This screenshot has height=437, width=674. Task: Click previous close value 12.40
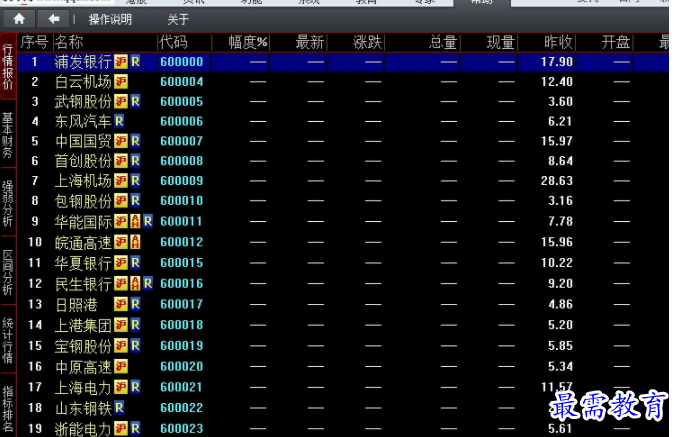click(557, 82)
